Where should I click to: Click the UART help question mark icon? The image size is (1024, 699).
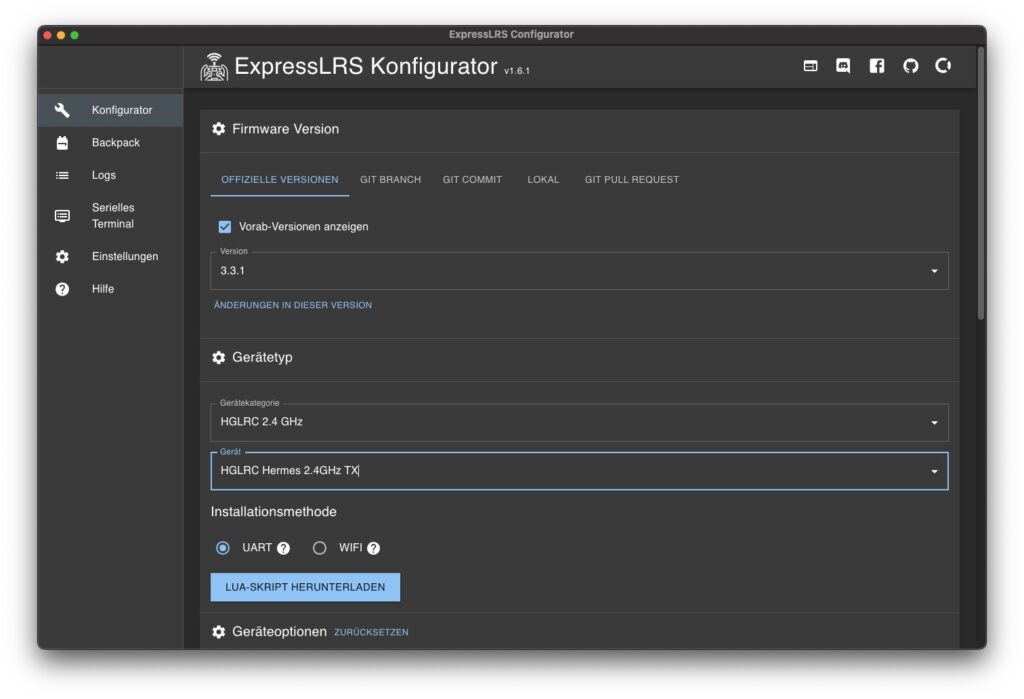(x=284, y=548)
